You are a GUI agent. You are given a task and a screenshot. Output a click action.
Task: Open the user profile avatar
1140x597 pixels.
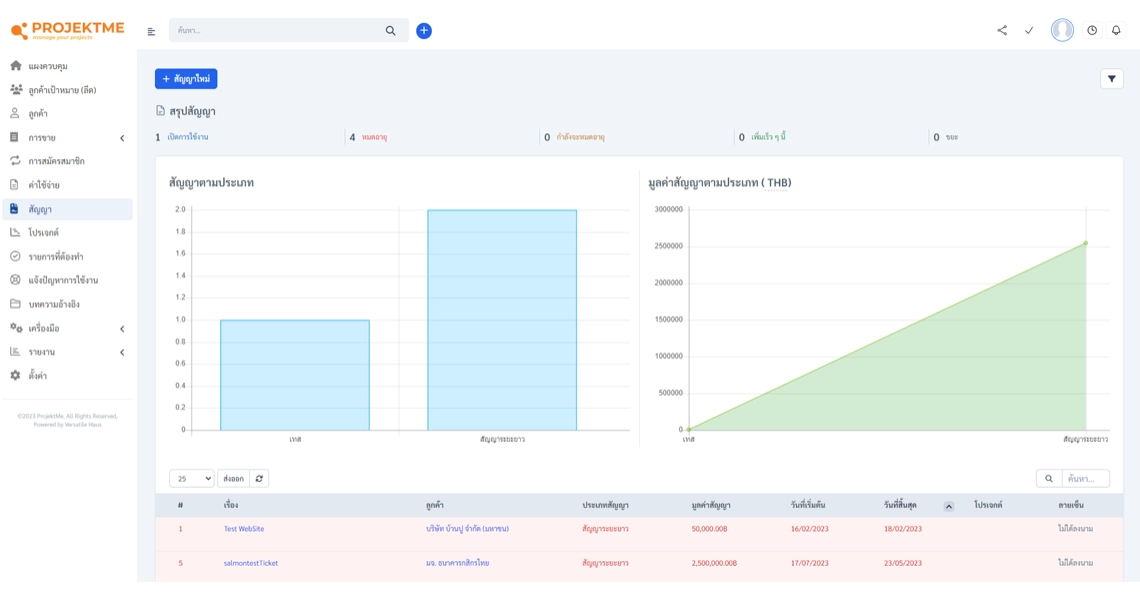pos(1062,31)
